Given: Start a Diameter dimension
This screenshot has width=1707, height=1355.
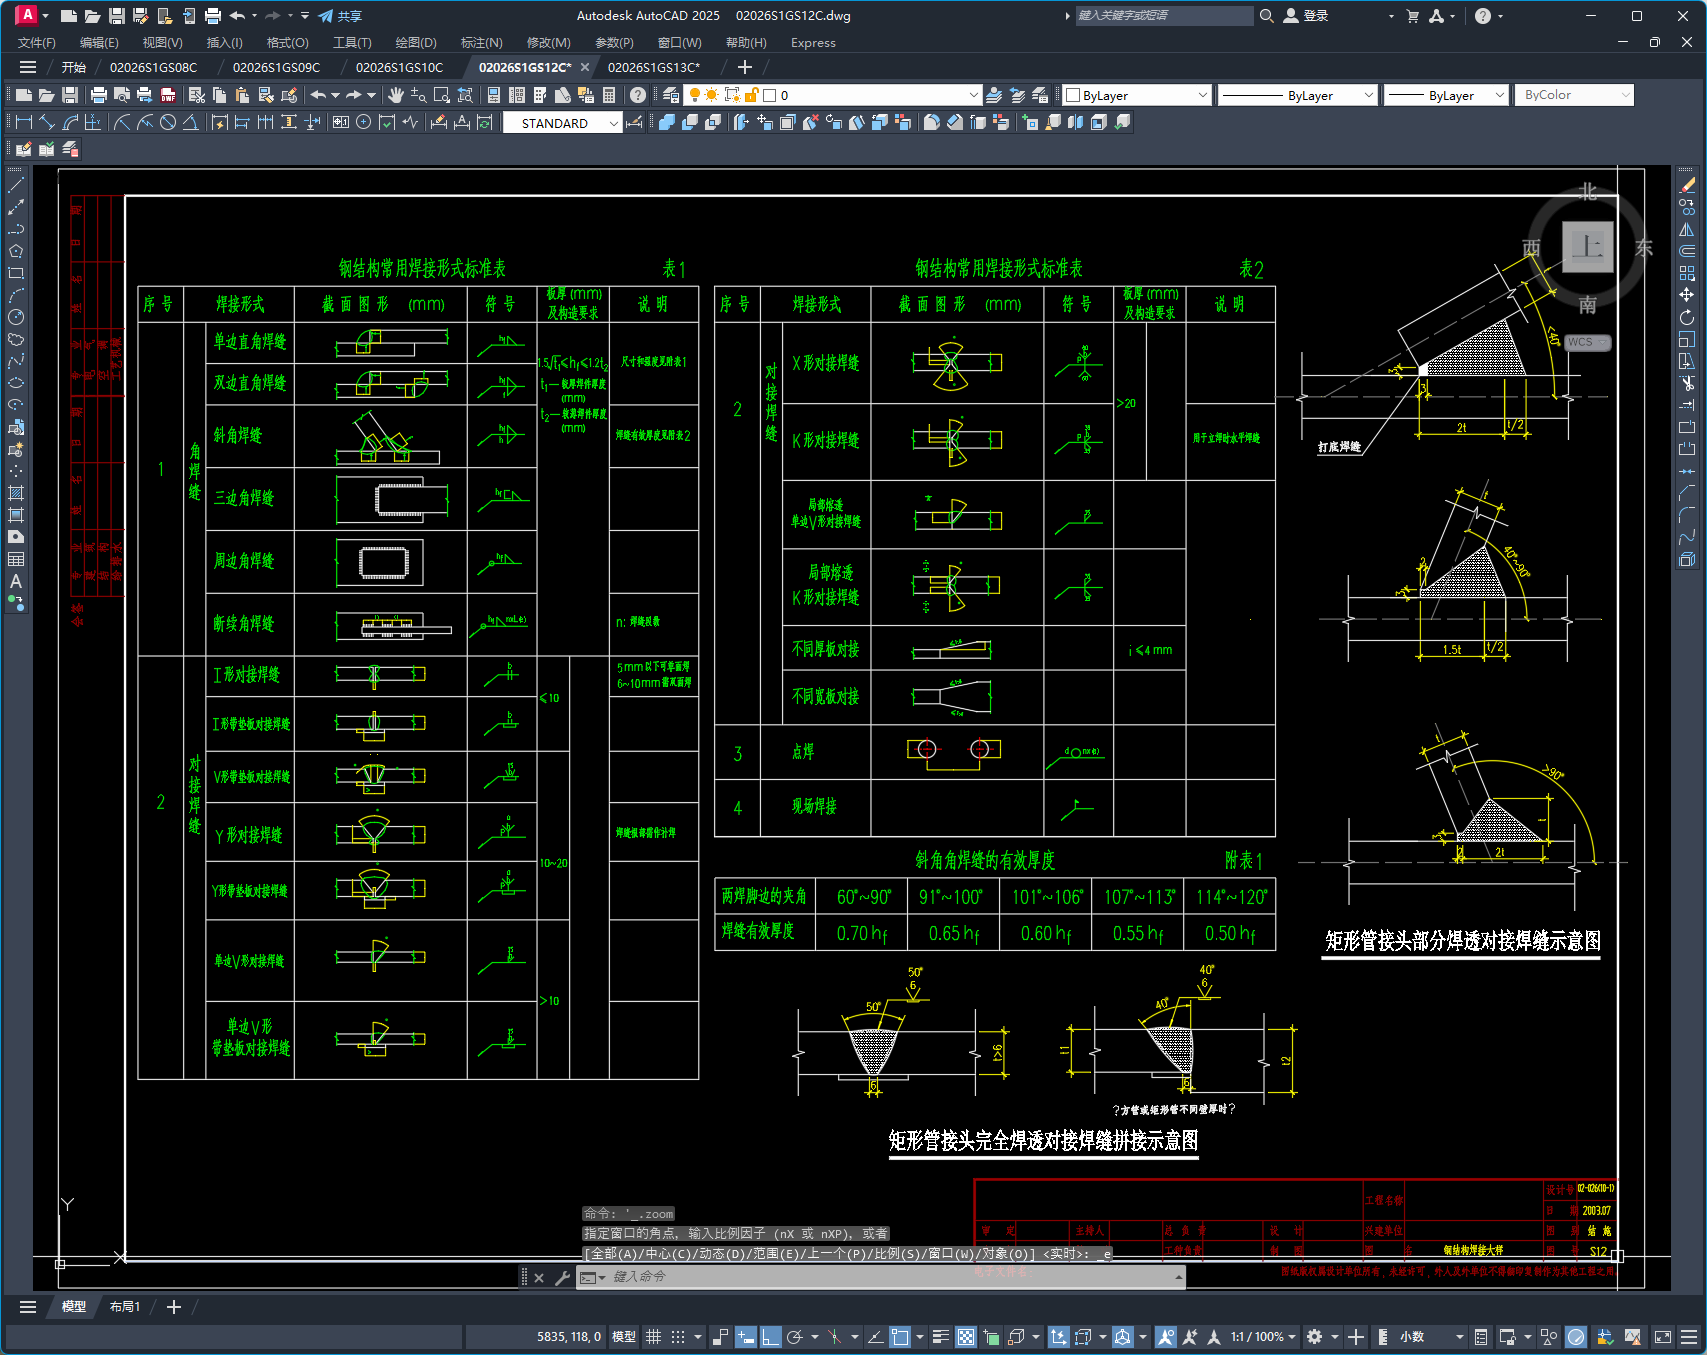Looking at the screenshot, I should pos(168,122).
